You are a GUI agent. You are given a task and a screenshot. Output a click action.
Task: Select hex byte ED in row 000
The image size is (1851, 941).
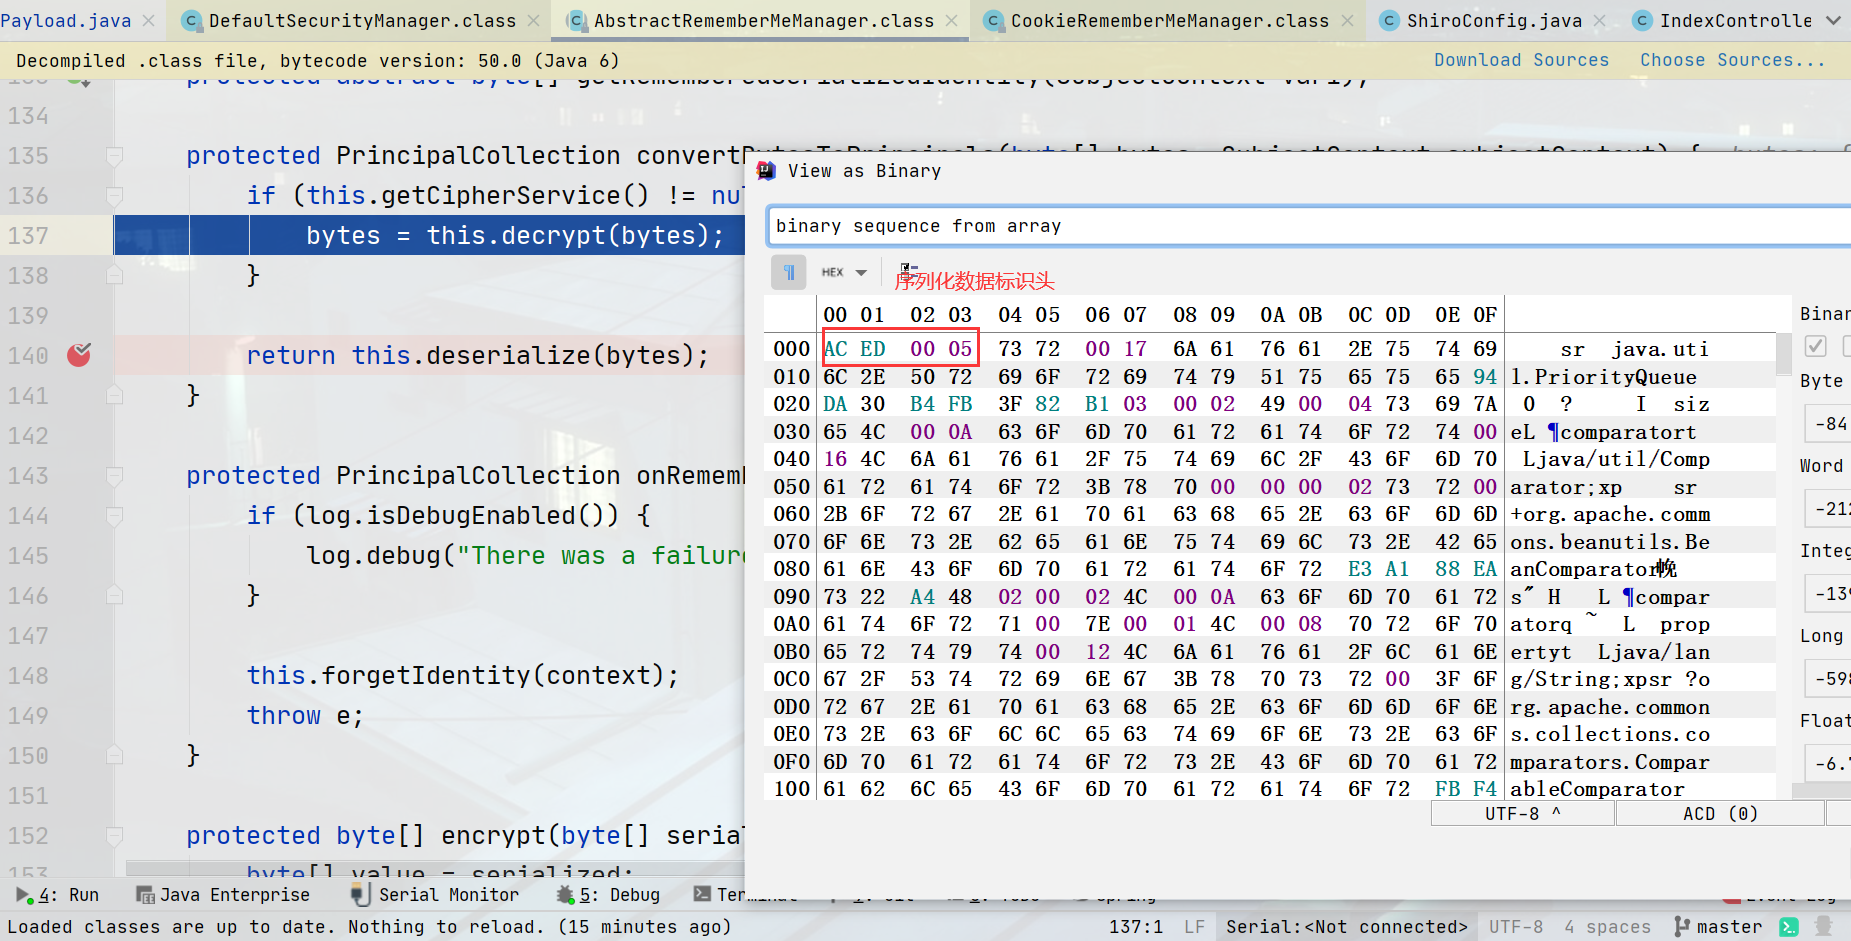tap(873, 349)
